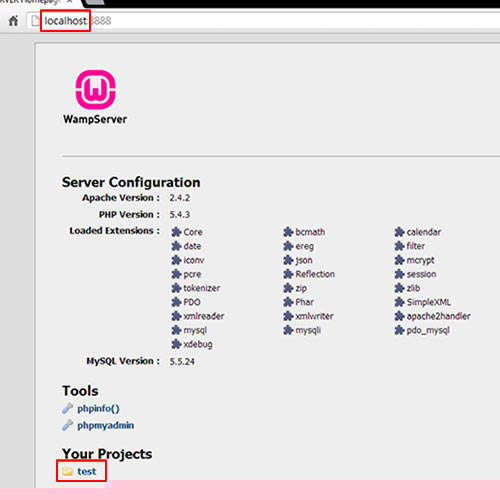Click the puzzle icon beside mysqli
The image size is (500, 500).
click(x=288, y=330)
